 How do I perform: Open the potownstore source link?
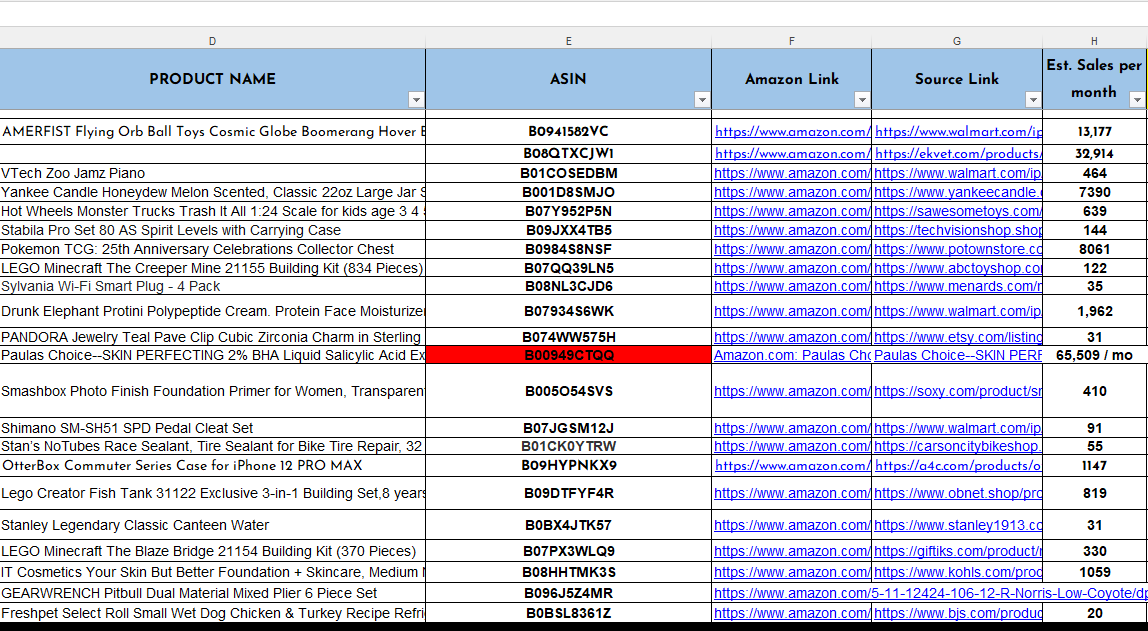(x=958, y=249)
